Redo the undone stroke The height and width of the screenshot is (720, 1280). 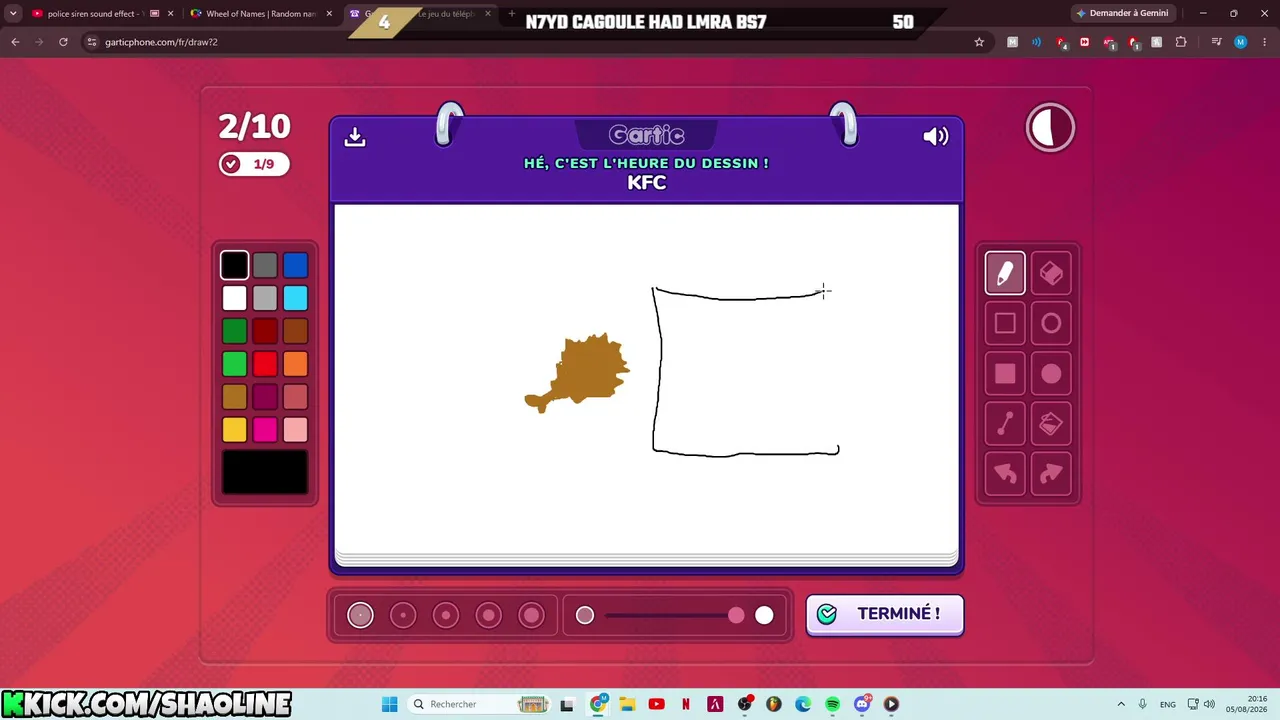click(x=1051, y=474)
